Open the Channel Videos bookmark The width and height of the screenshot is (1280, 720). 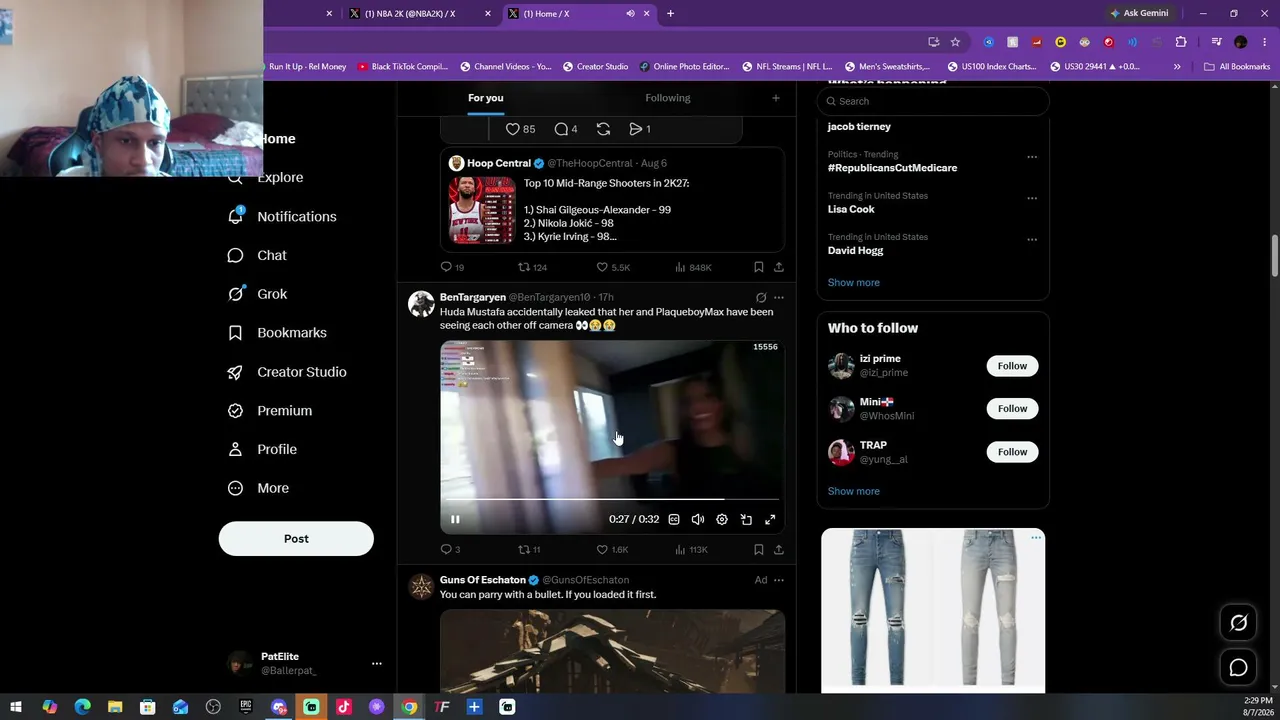coord(506,67)
